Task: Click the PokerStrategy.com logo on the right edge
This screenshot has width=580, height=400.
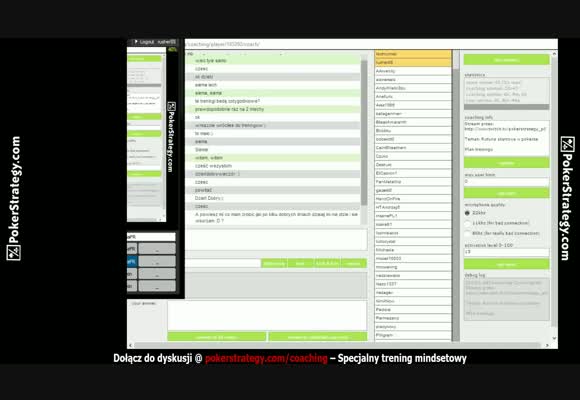Action: (567, 198)
